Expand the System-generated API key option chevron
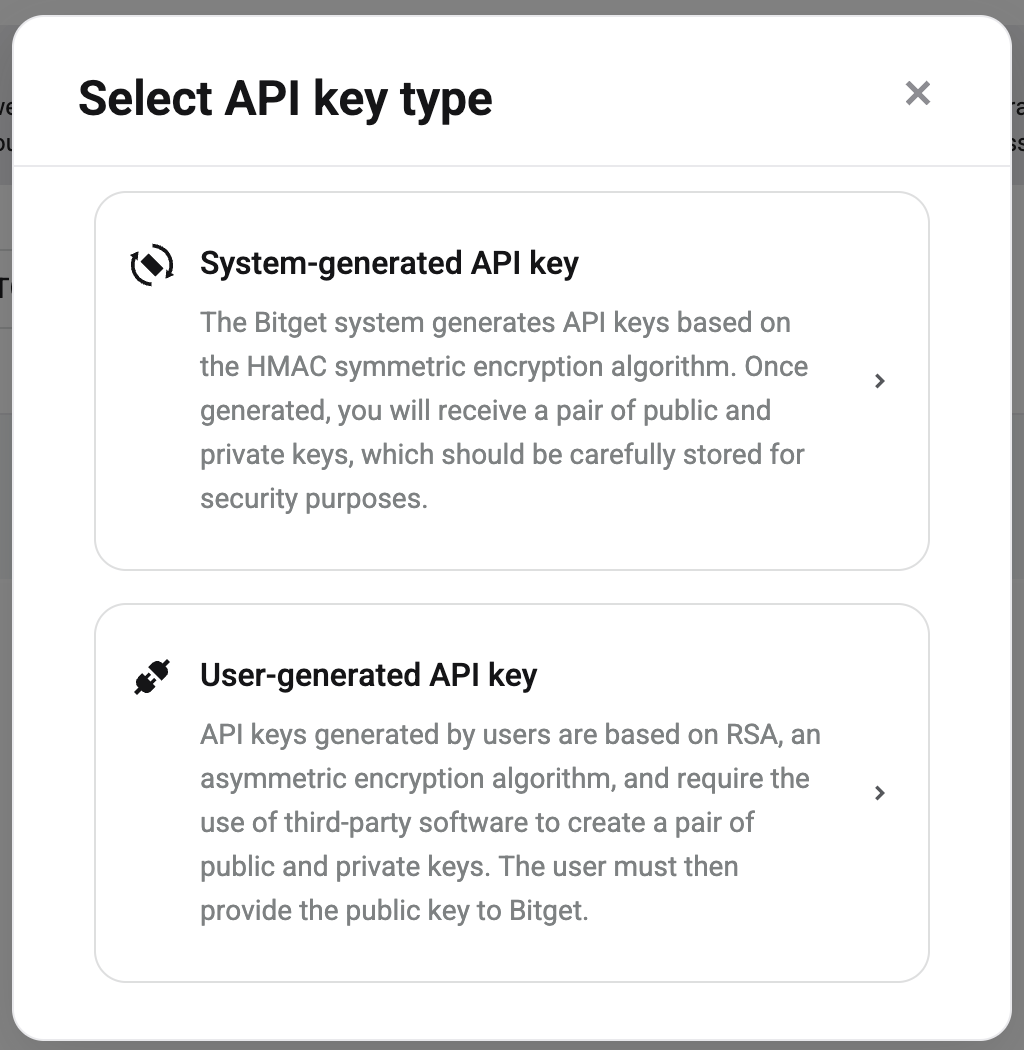Screen dimensions: 1024x1050 (880, 381)
